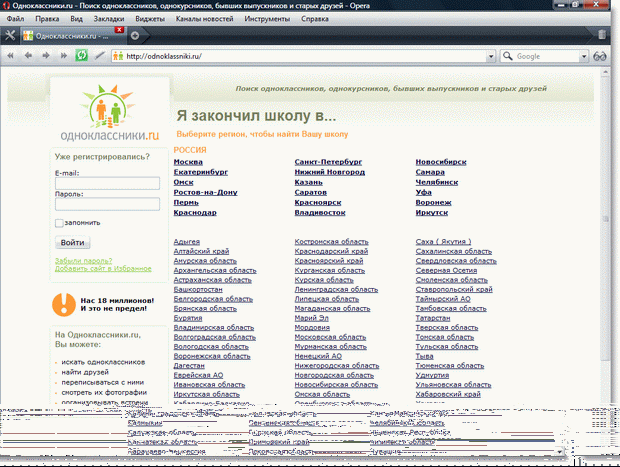Open the Забыли пароль? link
This screenshot has width=620, height=467.
click(x=83, y=261)
